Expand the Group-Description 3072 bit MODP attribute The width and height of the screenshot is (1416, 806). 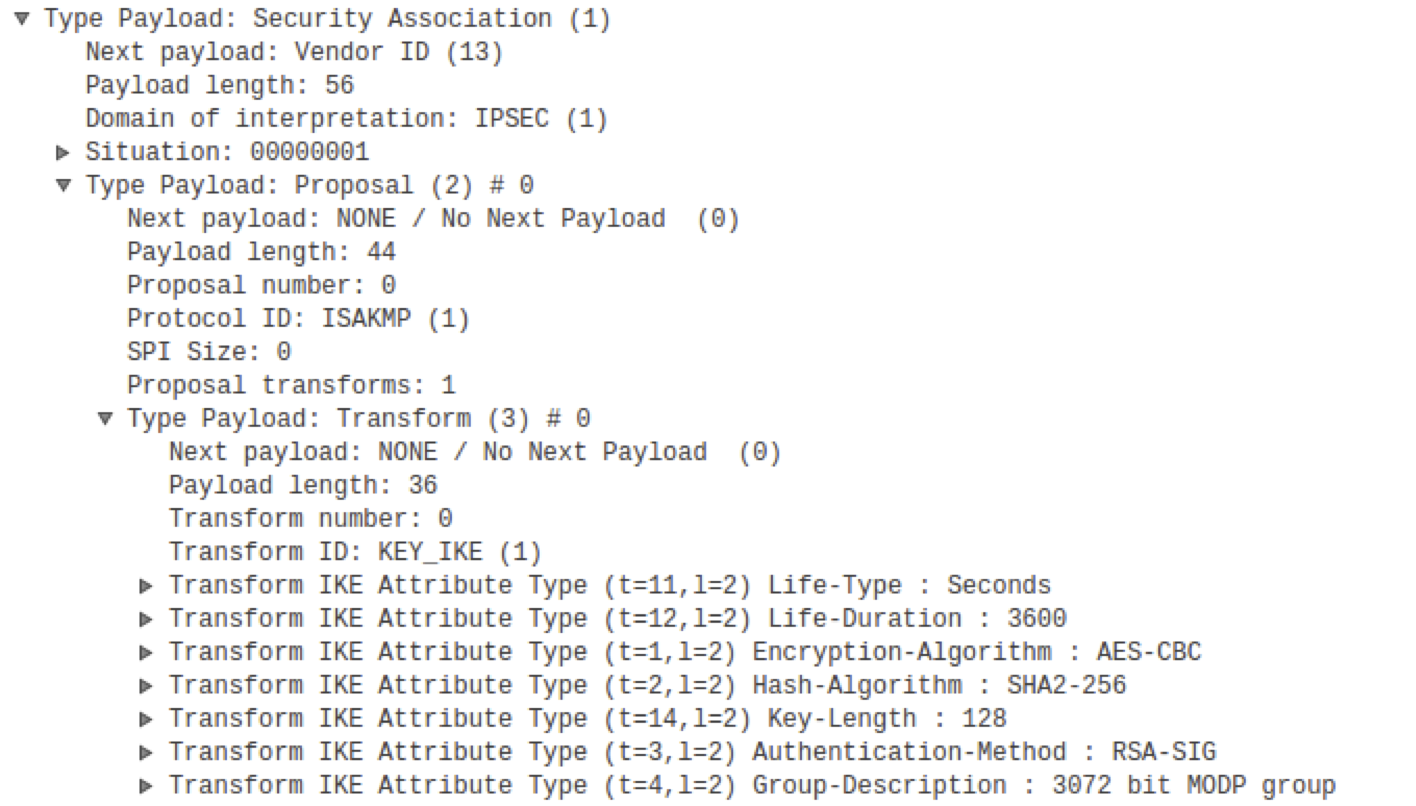[147, 785]
